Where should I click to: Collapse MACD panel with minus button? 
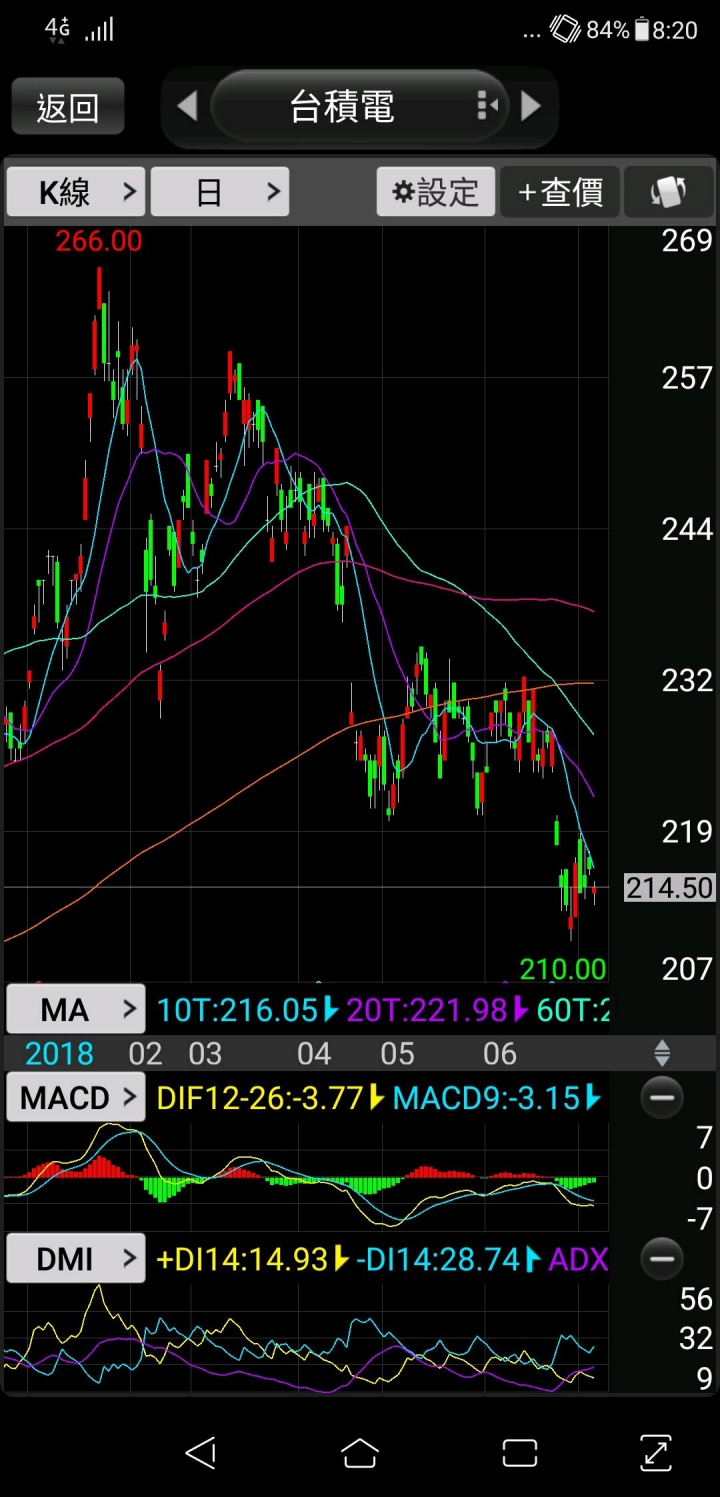click(x=662, y=1098)
